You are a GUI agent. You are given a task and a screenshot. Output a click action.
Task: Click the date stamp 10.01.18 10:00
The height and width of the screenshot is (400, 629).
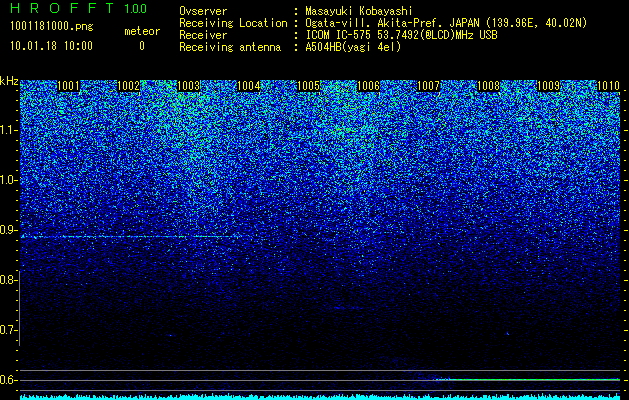tap(51, 46)
